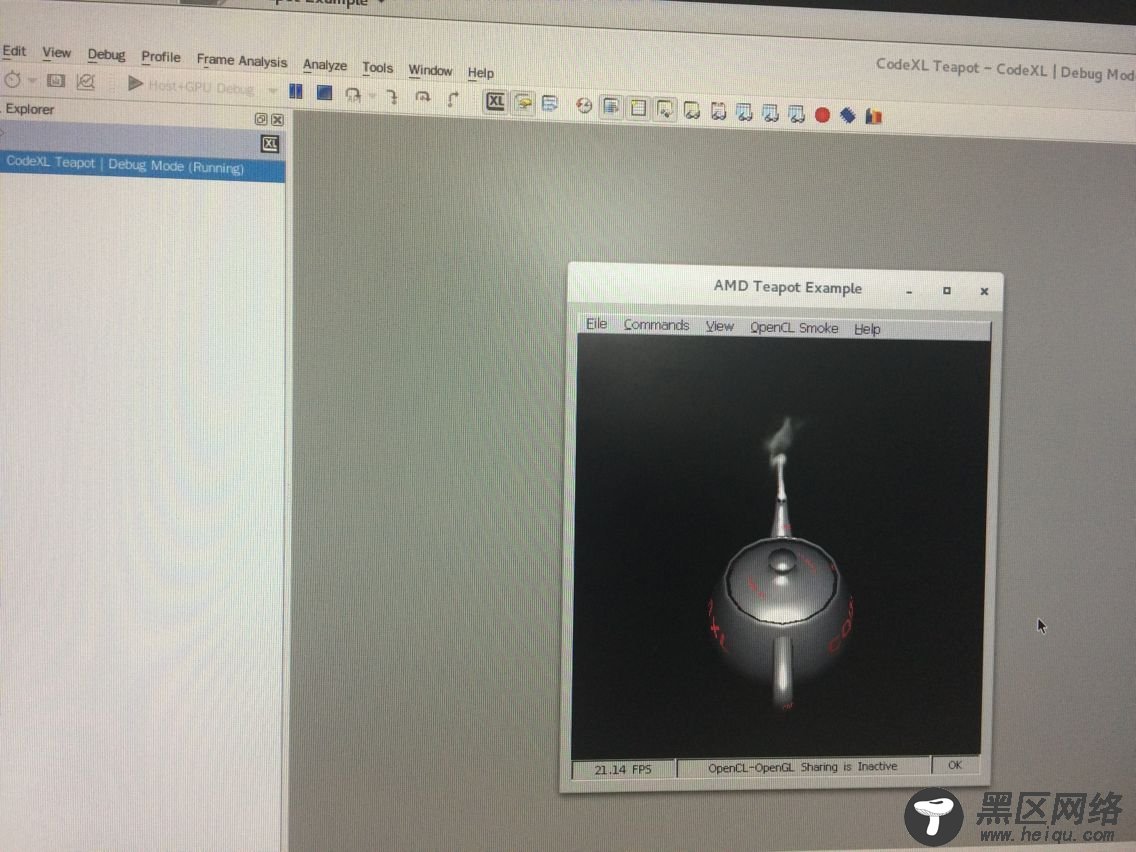The image size is (1136, 852).
Task: Click the OK status cell in Teapot window
Action: [x=955, y=764]
